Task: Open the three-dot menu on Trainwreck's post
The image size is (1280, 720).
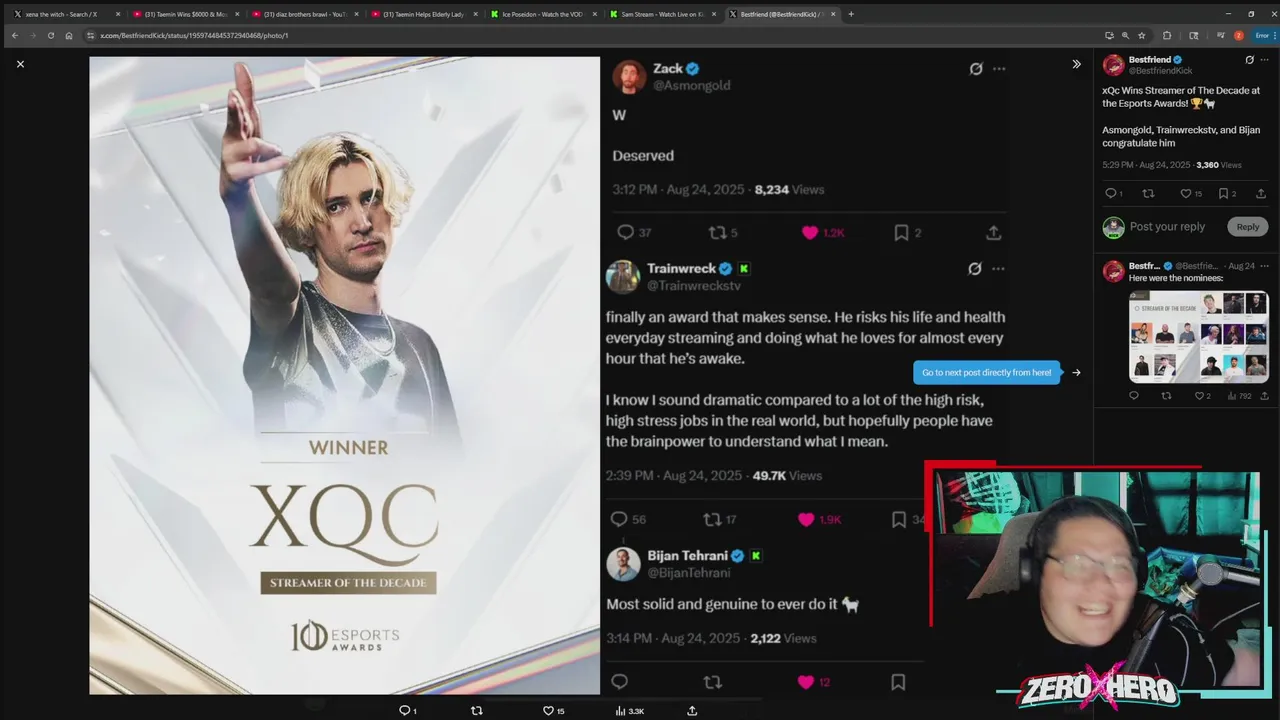Action: point(998,269)
